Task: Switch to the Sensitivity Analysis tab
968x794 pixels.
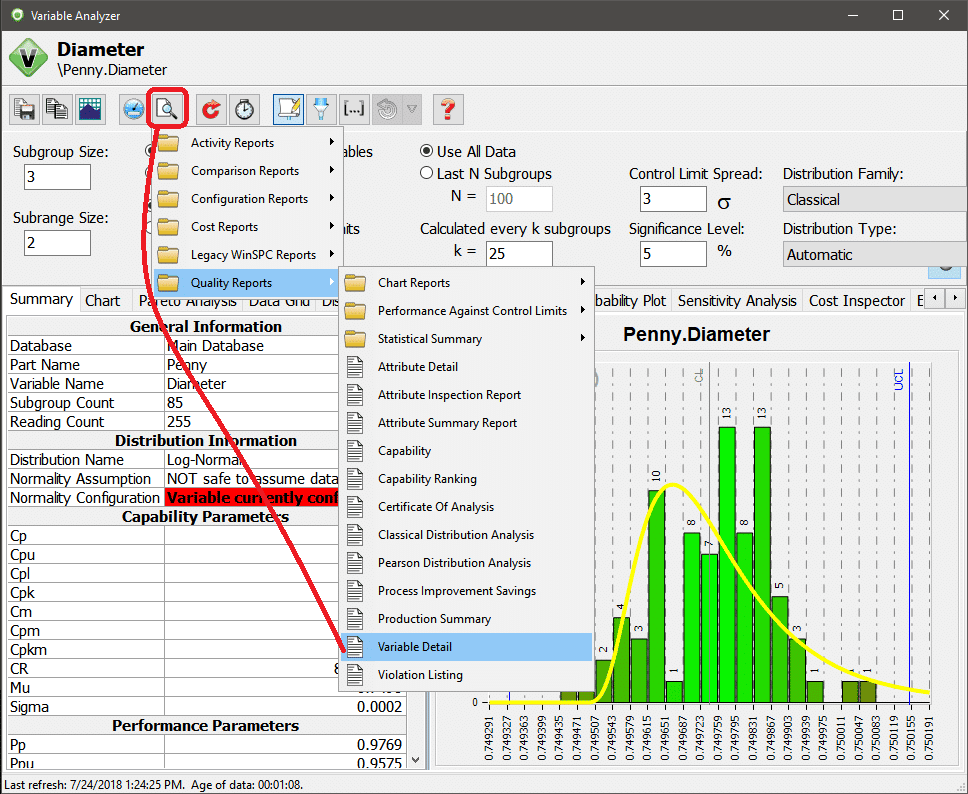Action: pyautogui.click(x=737, y=300)
